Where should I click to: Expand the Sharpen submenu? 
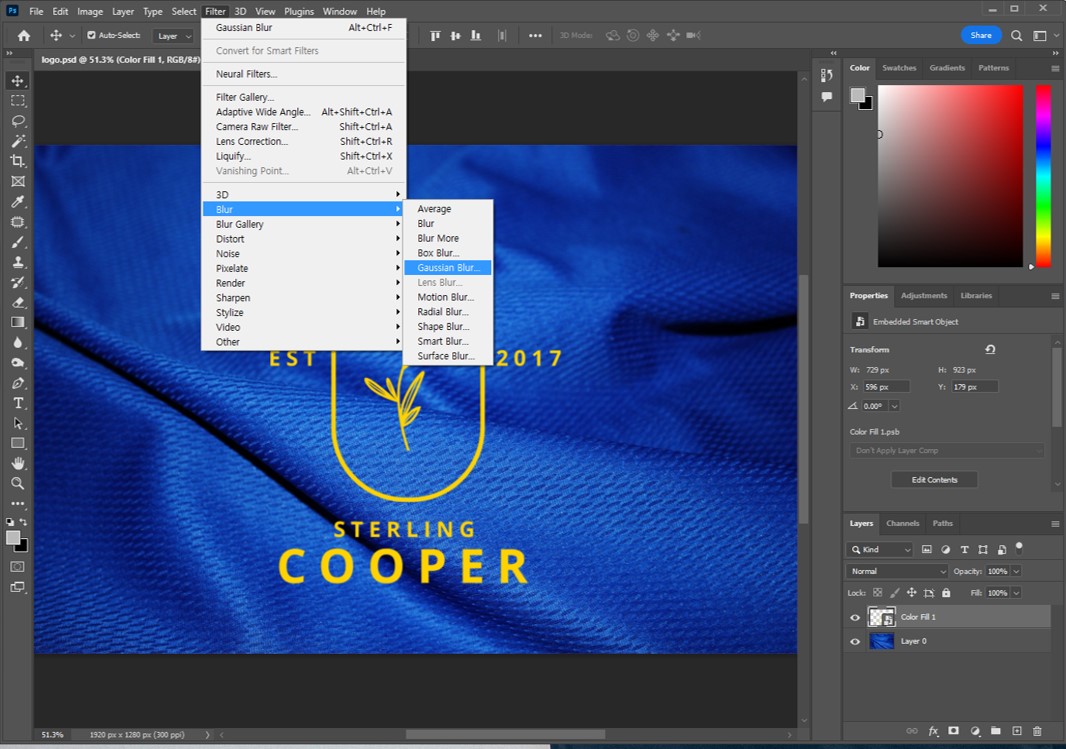304,298
